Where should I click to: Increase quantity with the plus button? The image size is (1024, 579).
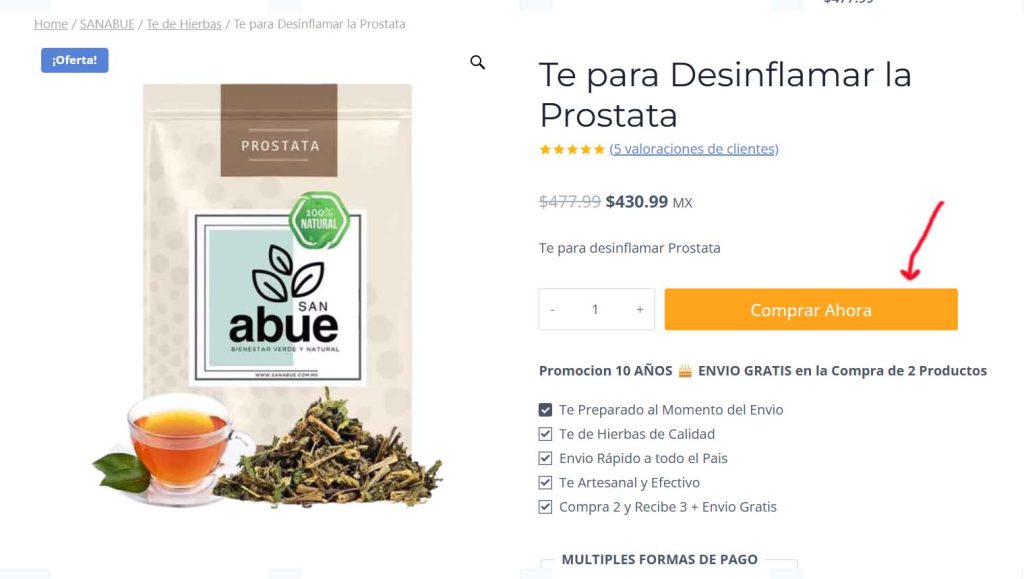(640, 309)
